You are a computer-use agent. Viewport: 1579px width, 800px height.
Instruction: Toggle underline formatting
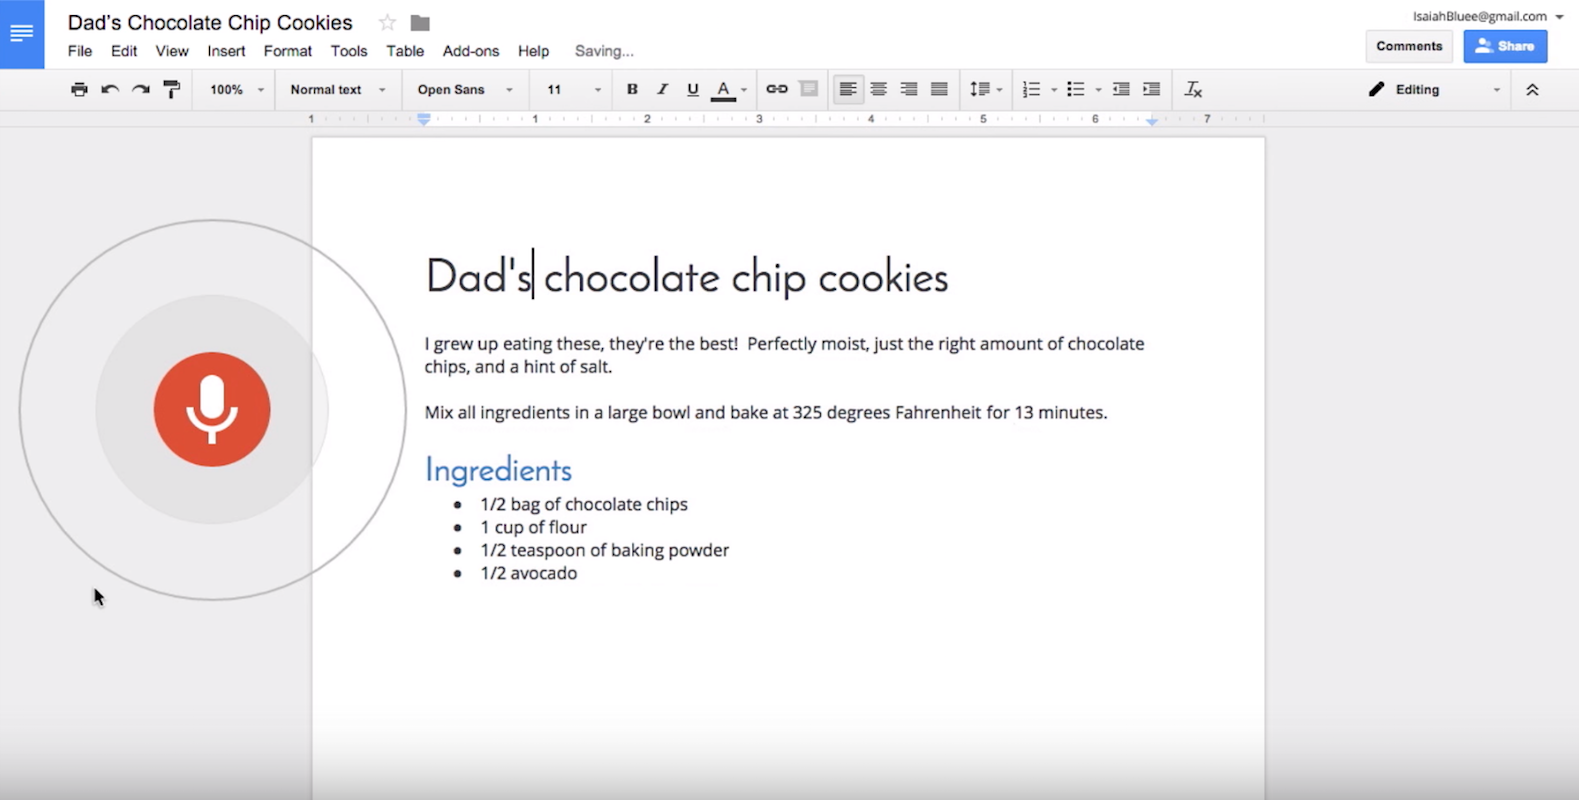[692, 90]
